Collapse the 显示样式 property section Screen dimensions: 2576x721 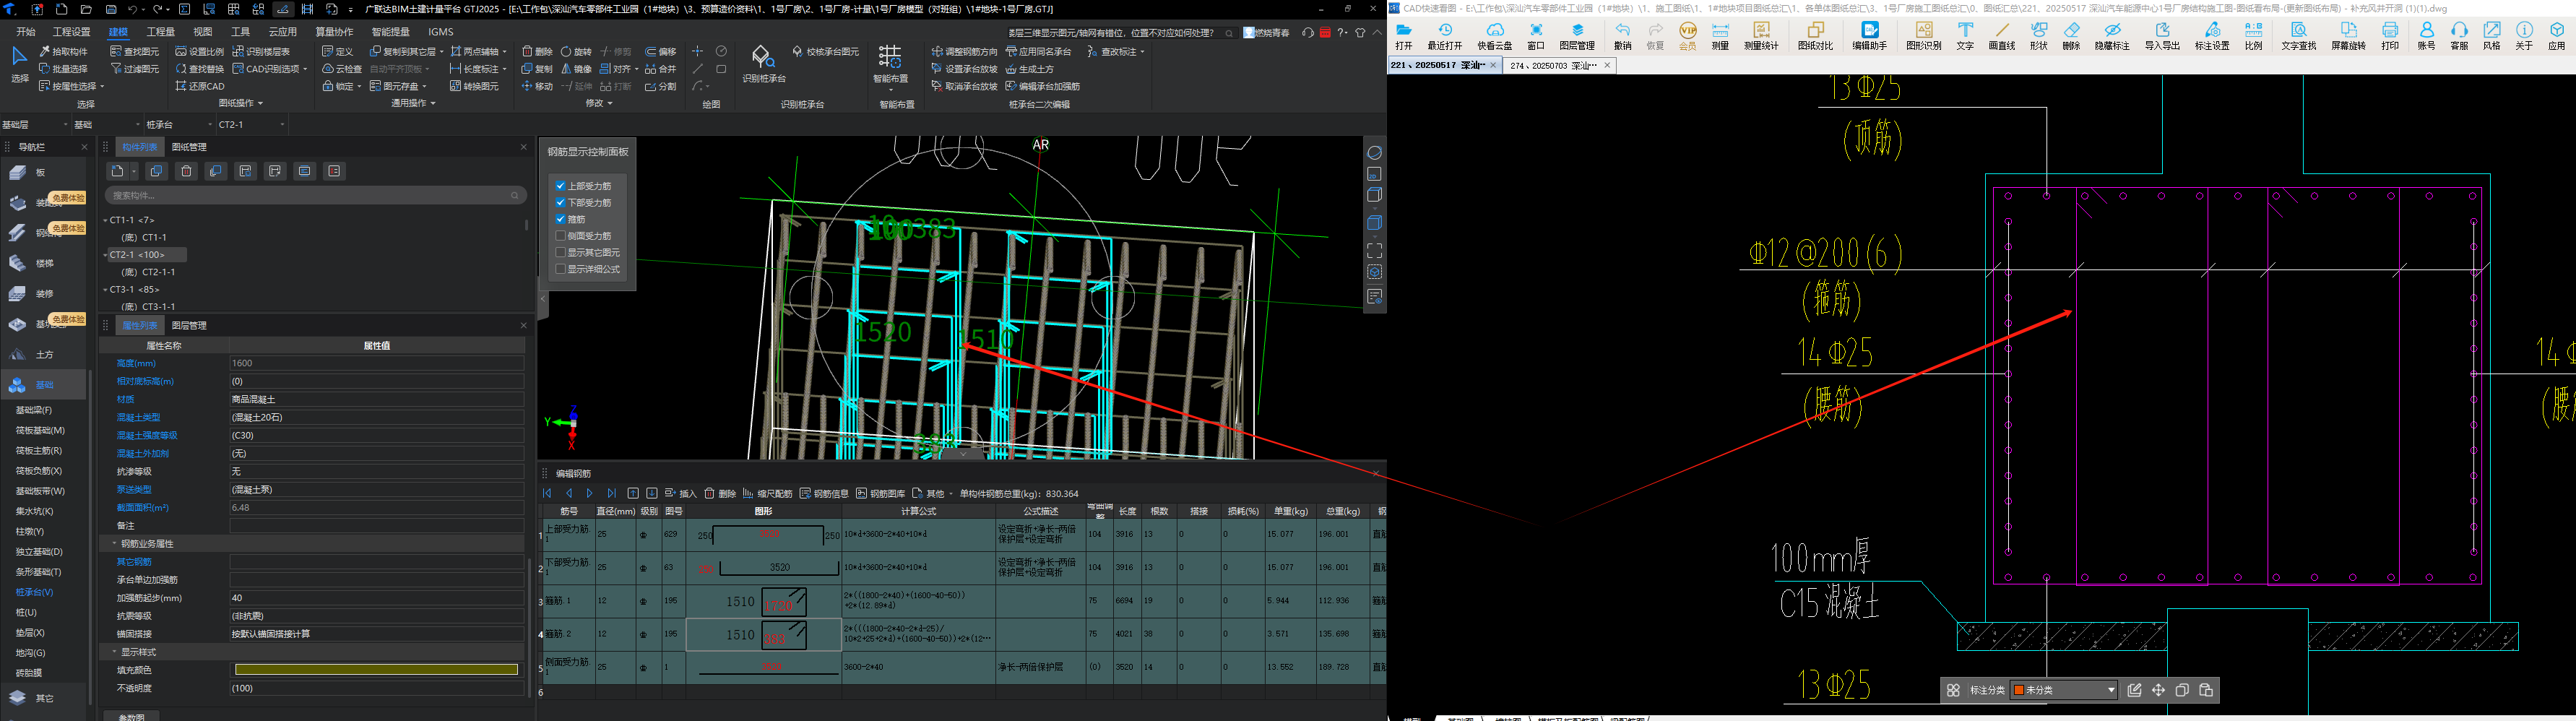coord(114,652)
